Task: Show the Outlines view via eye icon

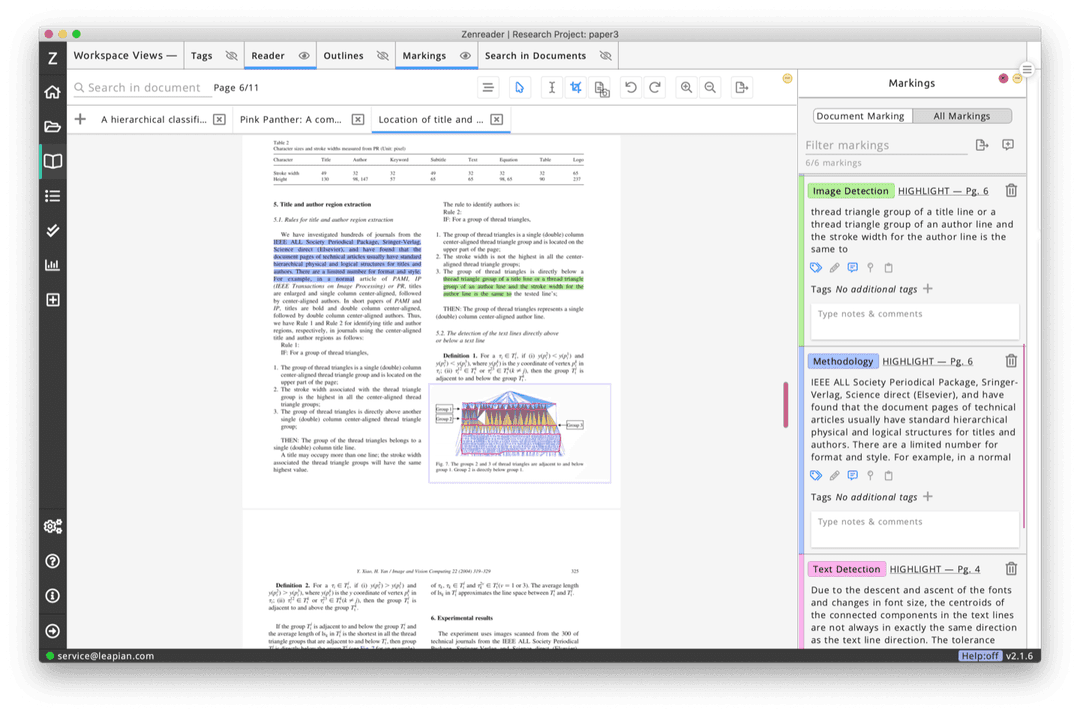Action: (x=382, y=56)
